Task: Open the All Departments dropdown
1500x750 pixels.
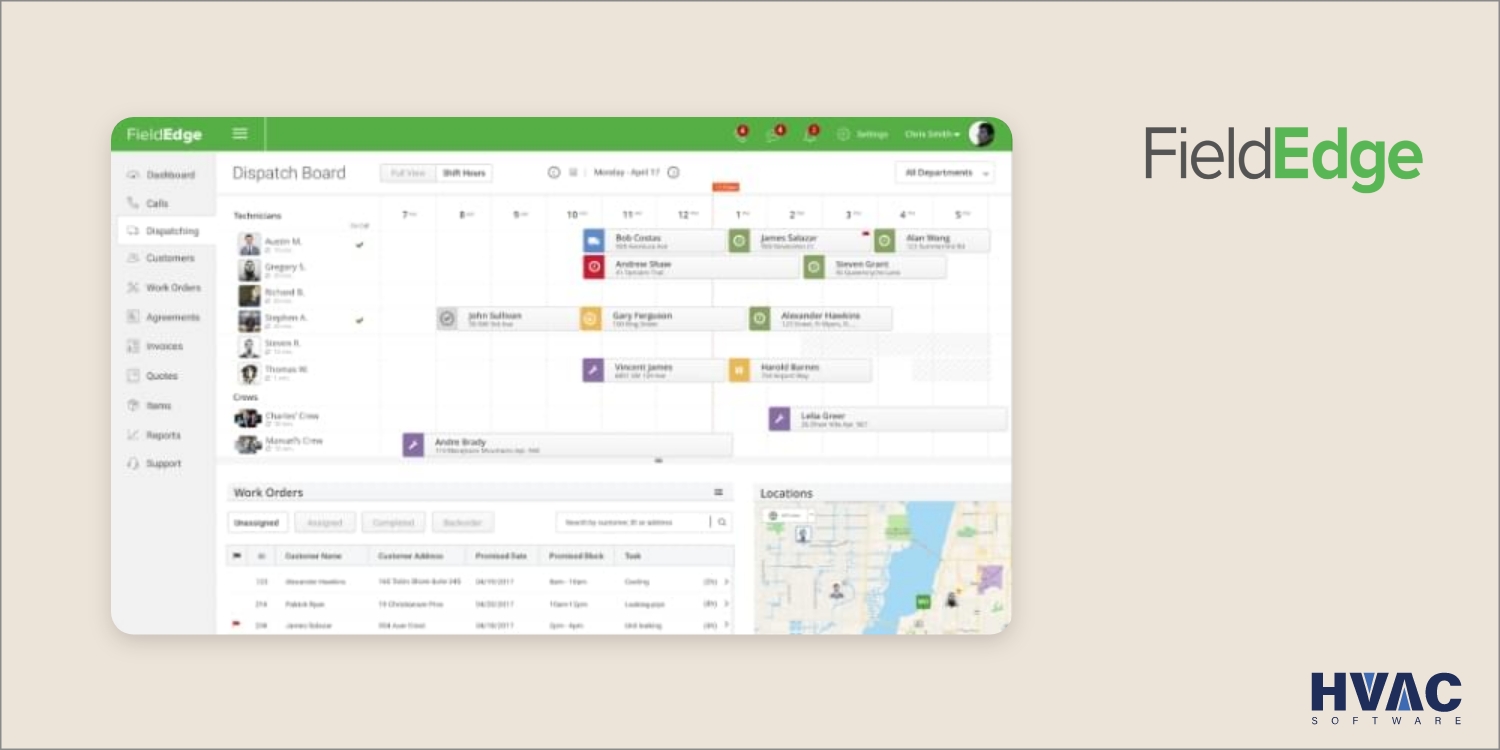Action: (x=945, y=173)
